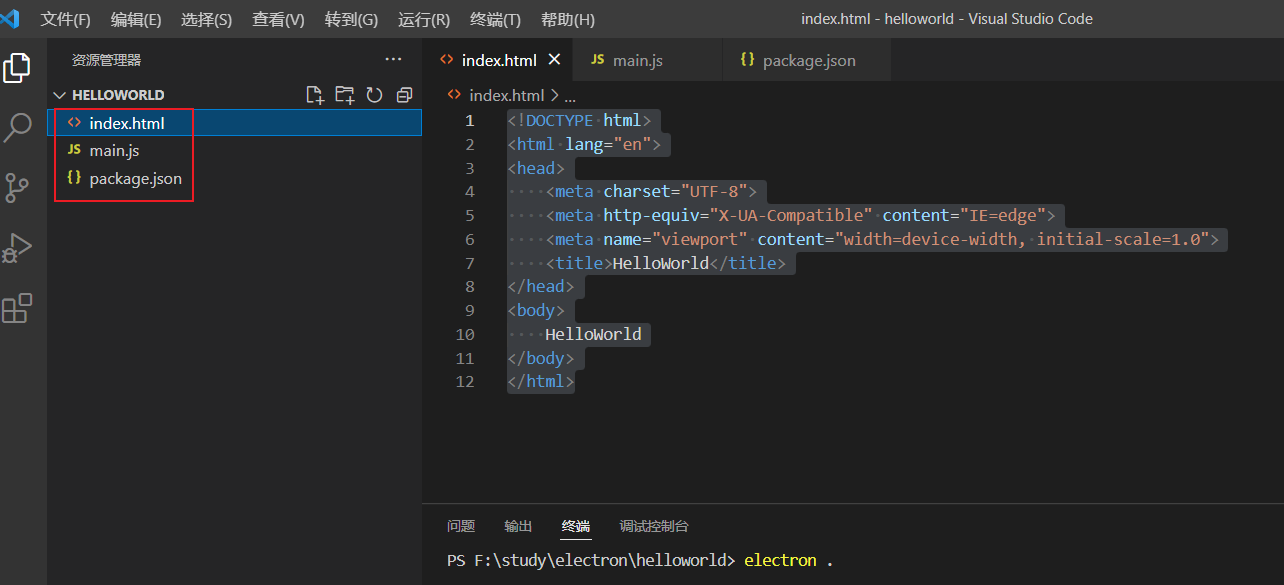The image size is (1284, 585).
Task: Open the Source Control activity icon
Action: (x=17, y=188)
